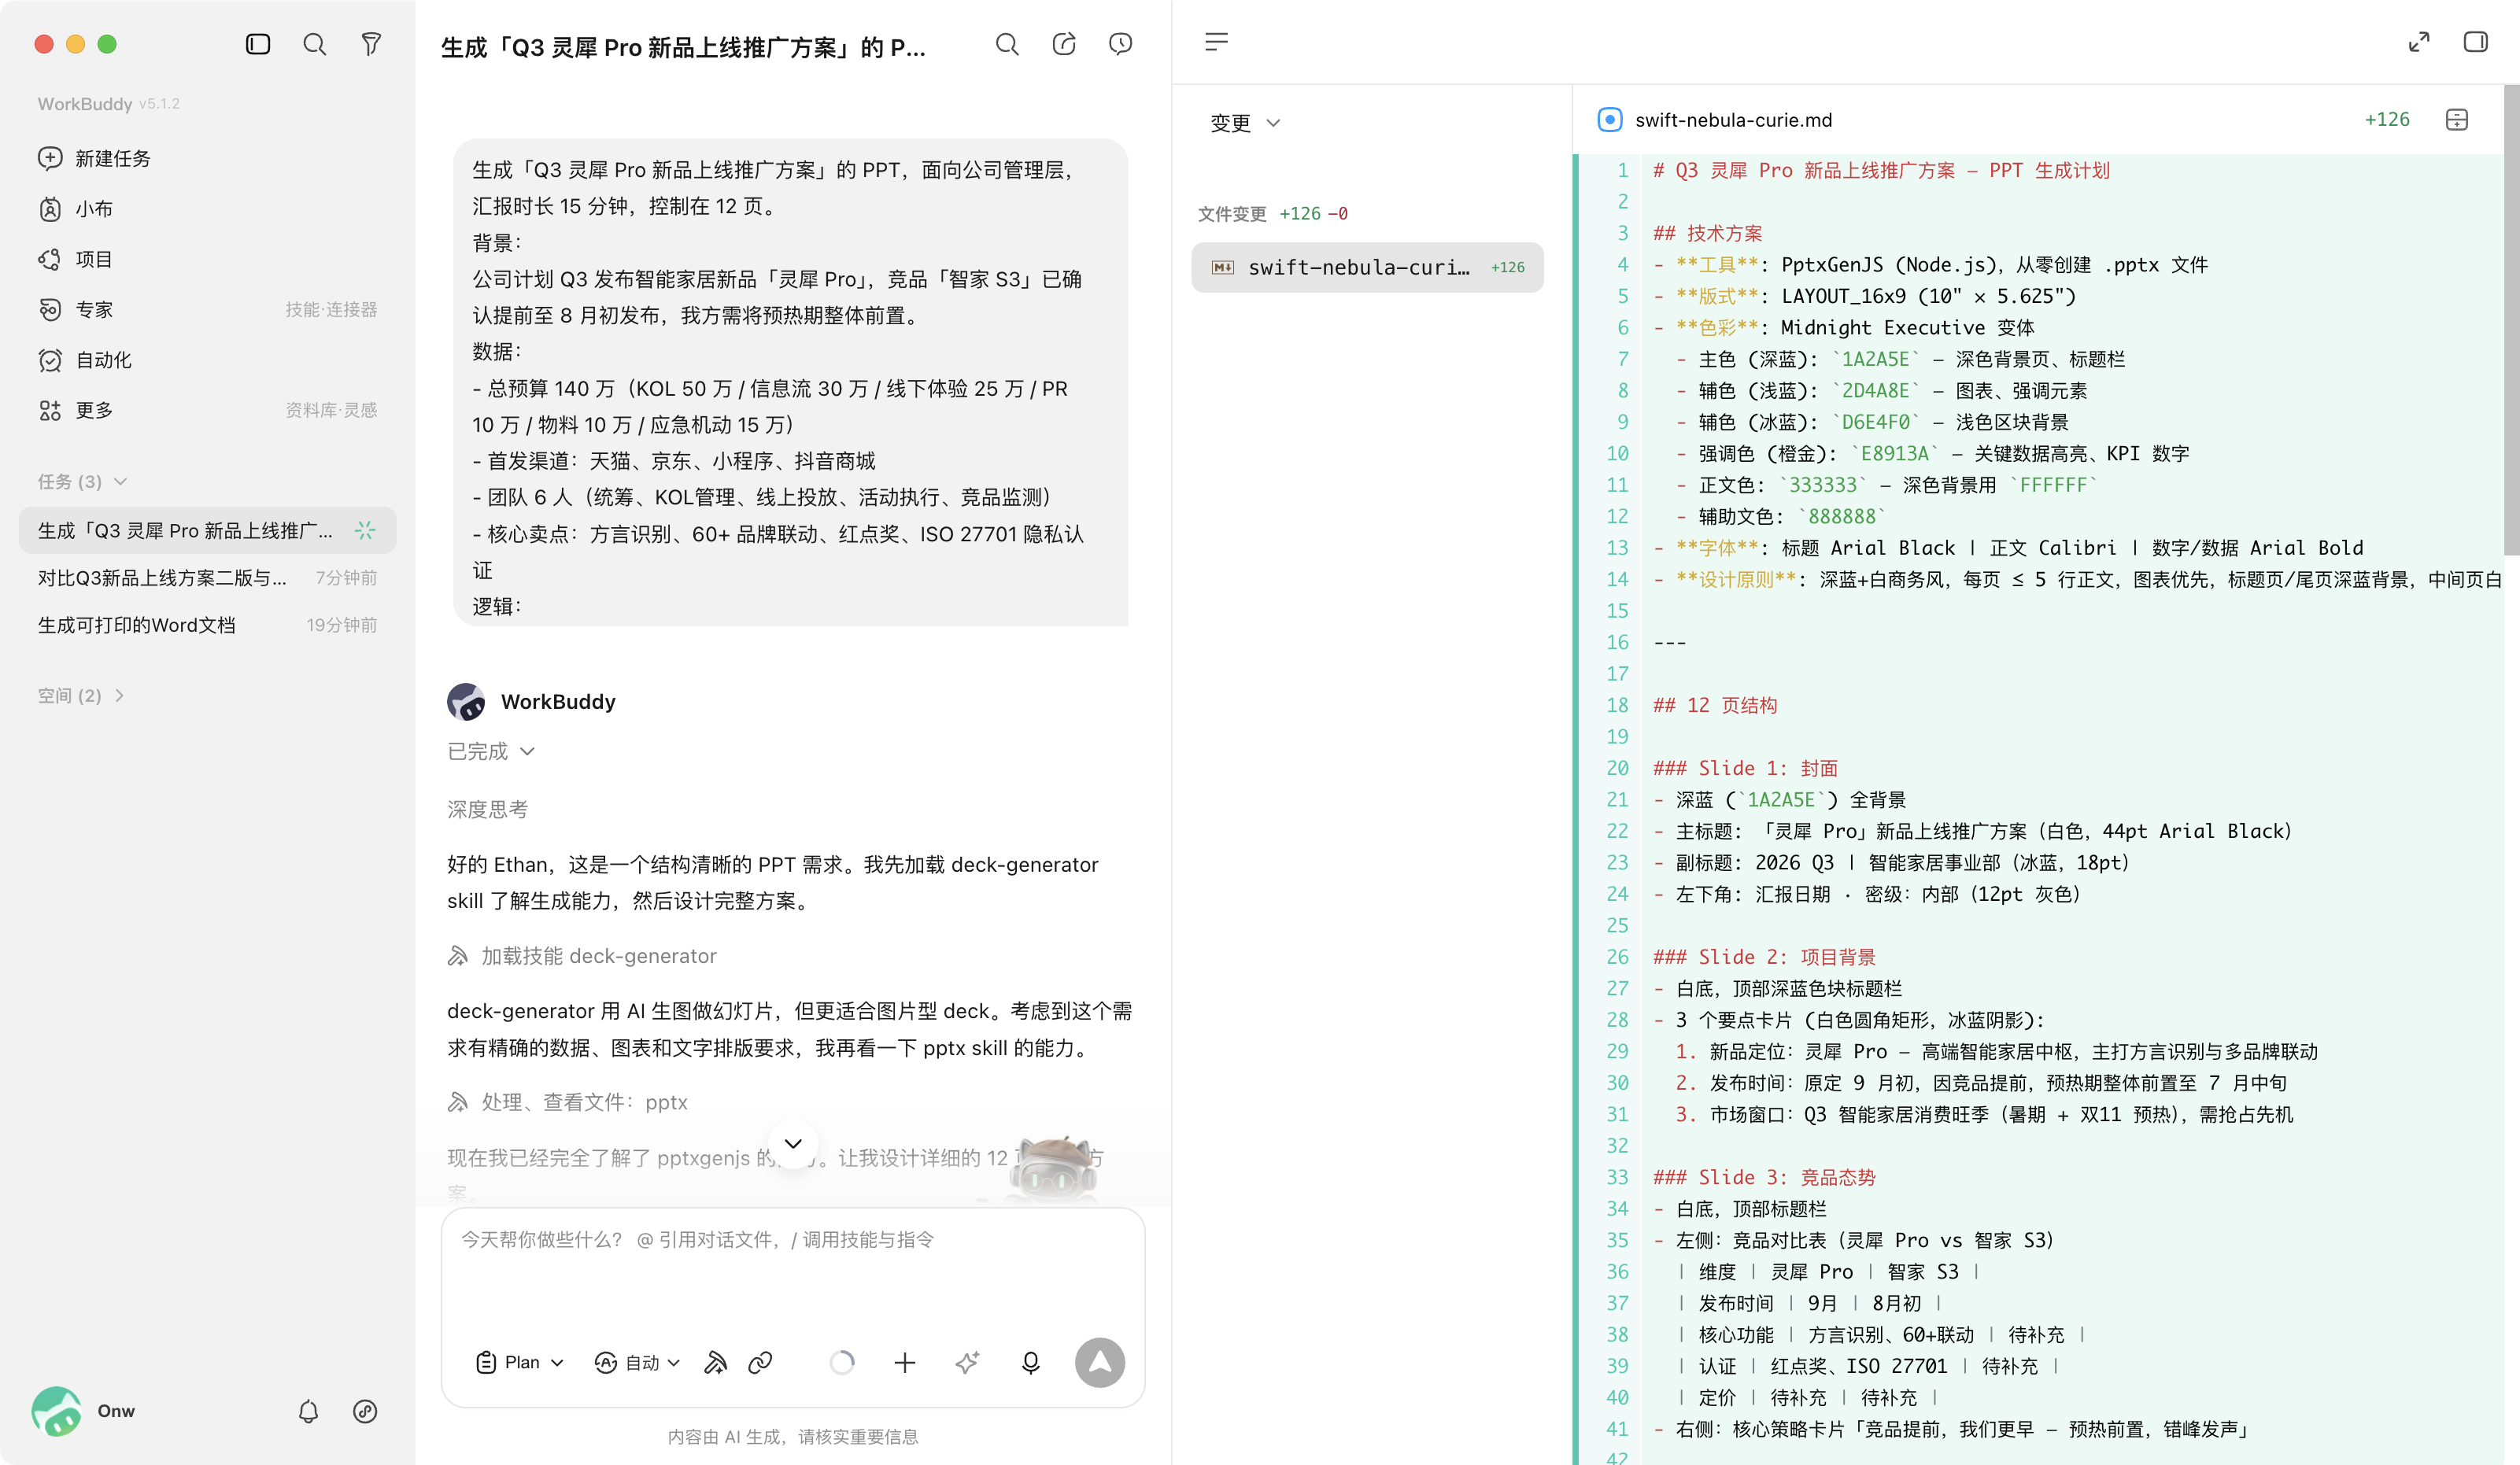
Task: Collapse the 任务 (3) list
Action: point(83,481)
